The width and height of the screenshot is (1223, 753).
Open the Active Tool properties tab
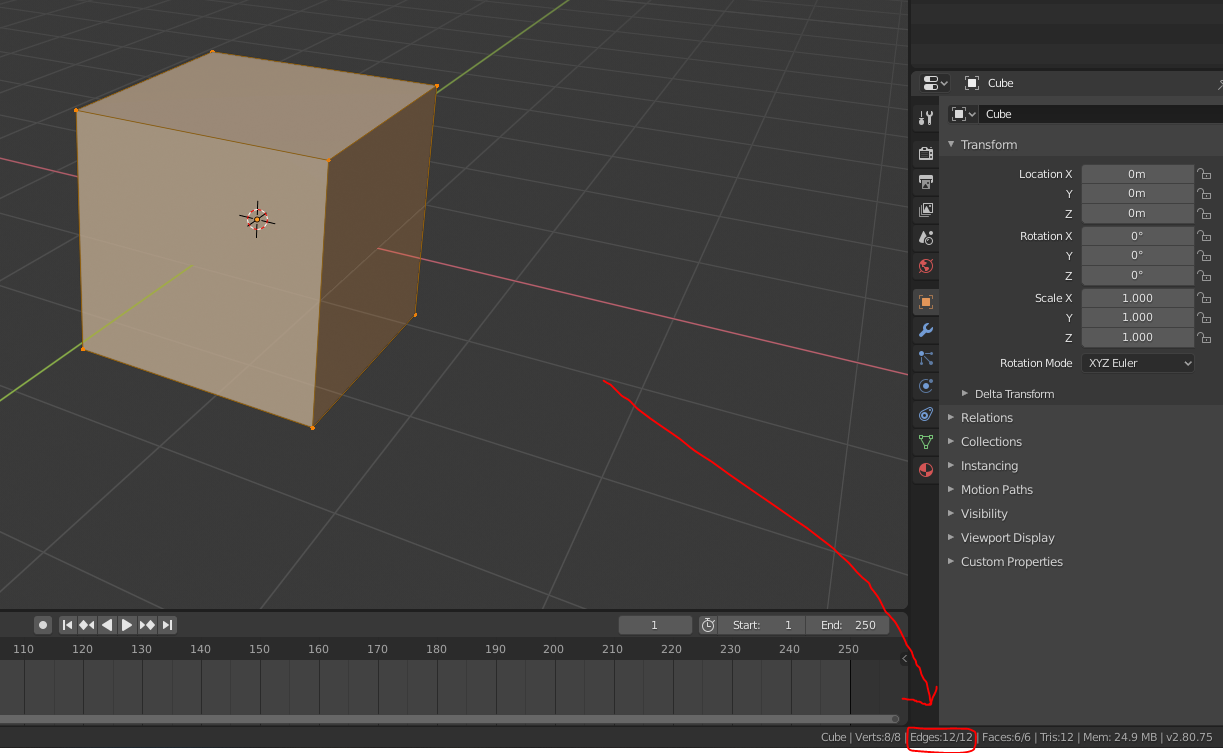(926, 118)
